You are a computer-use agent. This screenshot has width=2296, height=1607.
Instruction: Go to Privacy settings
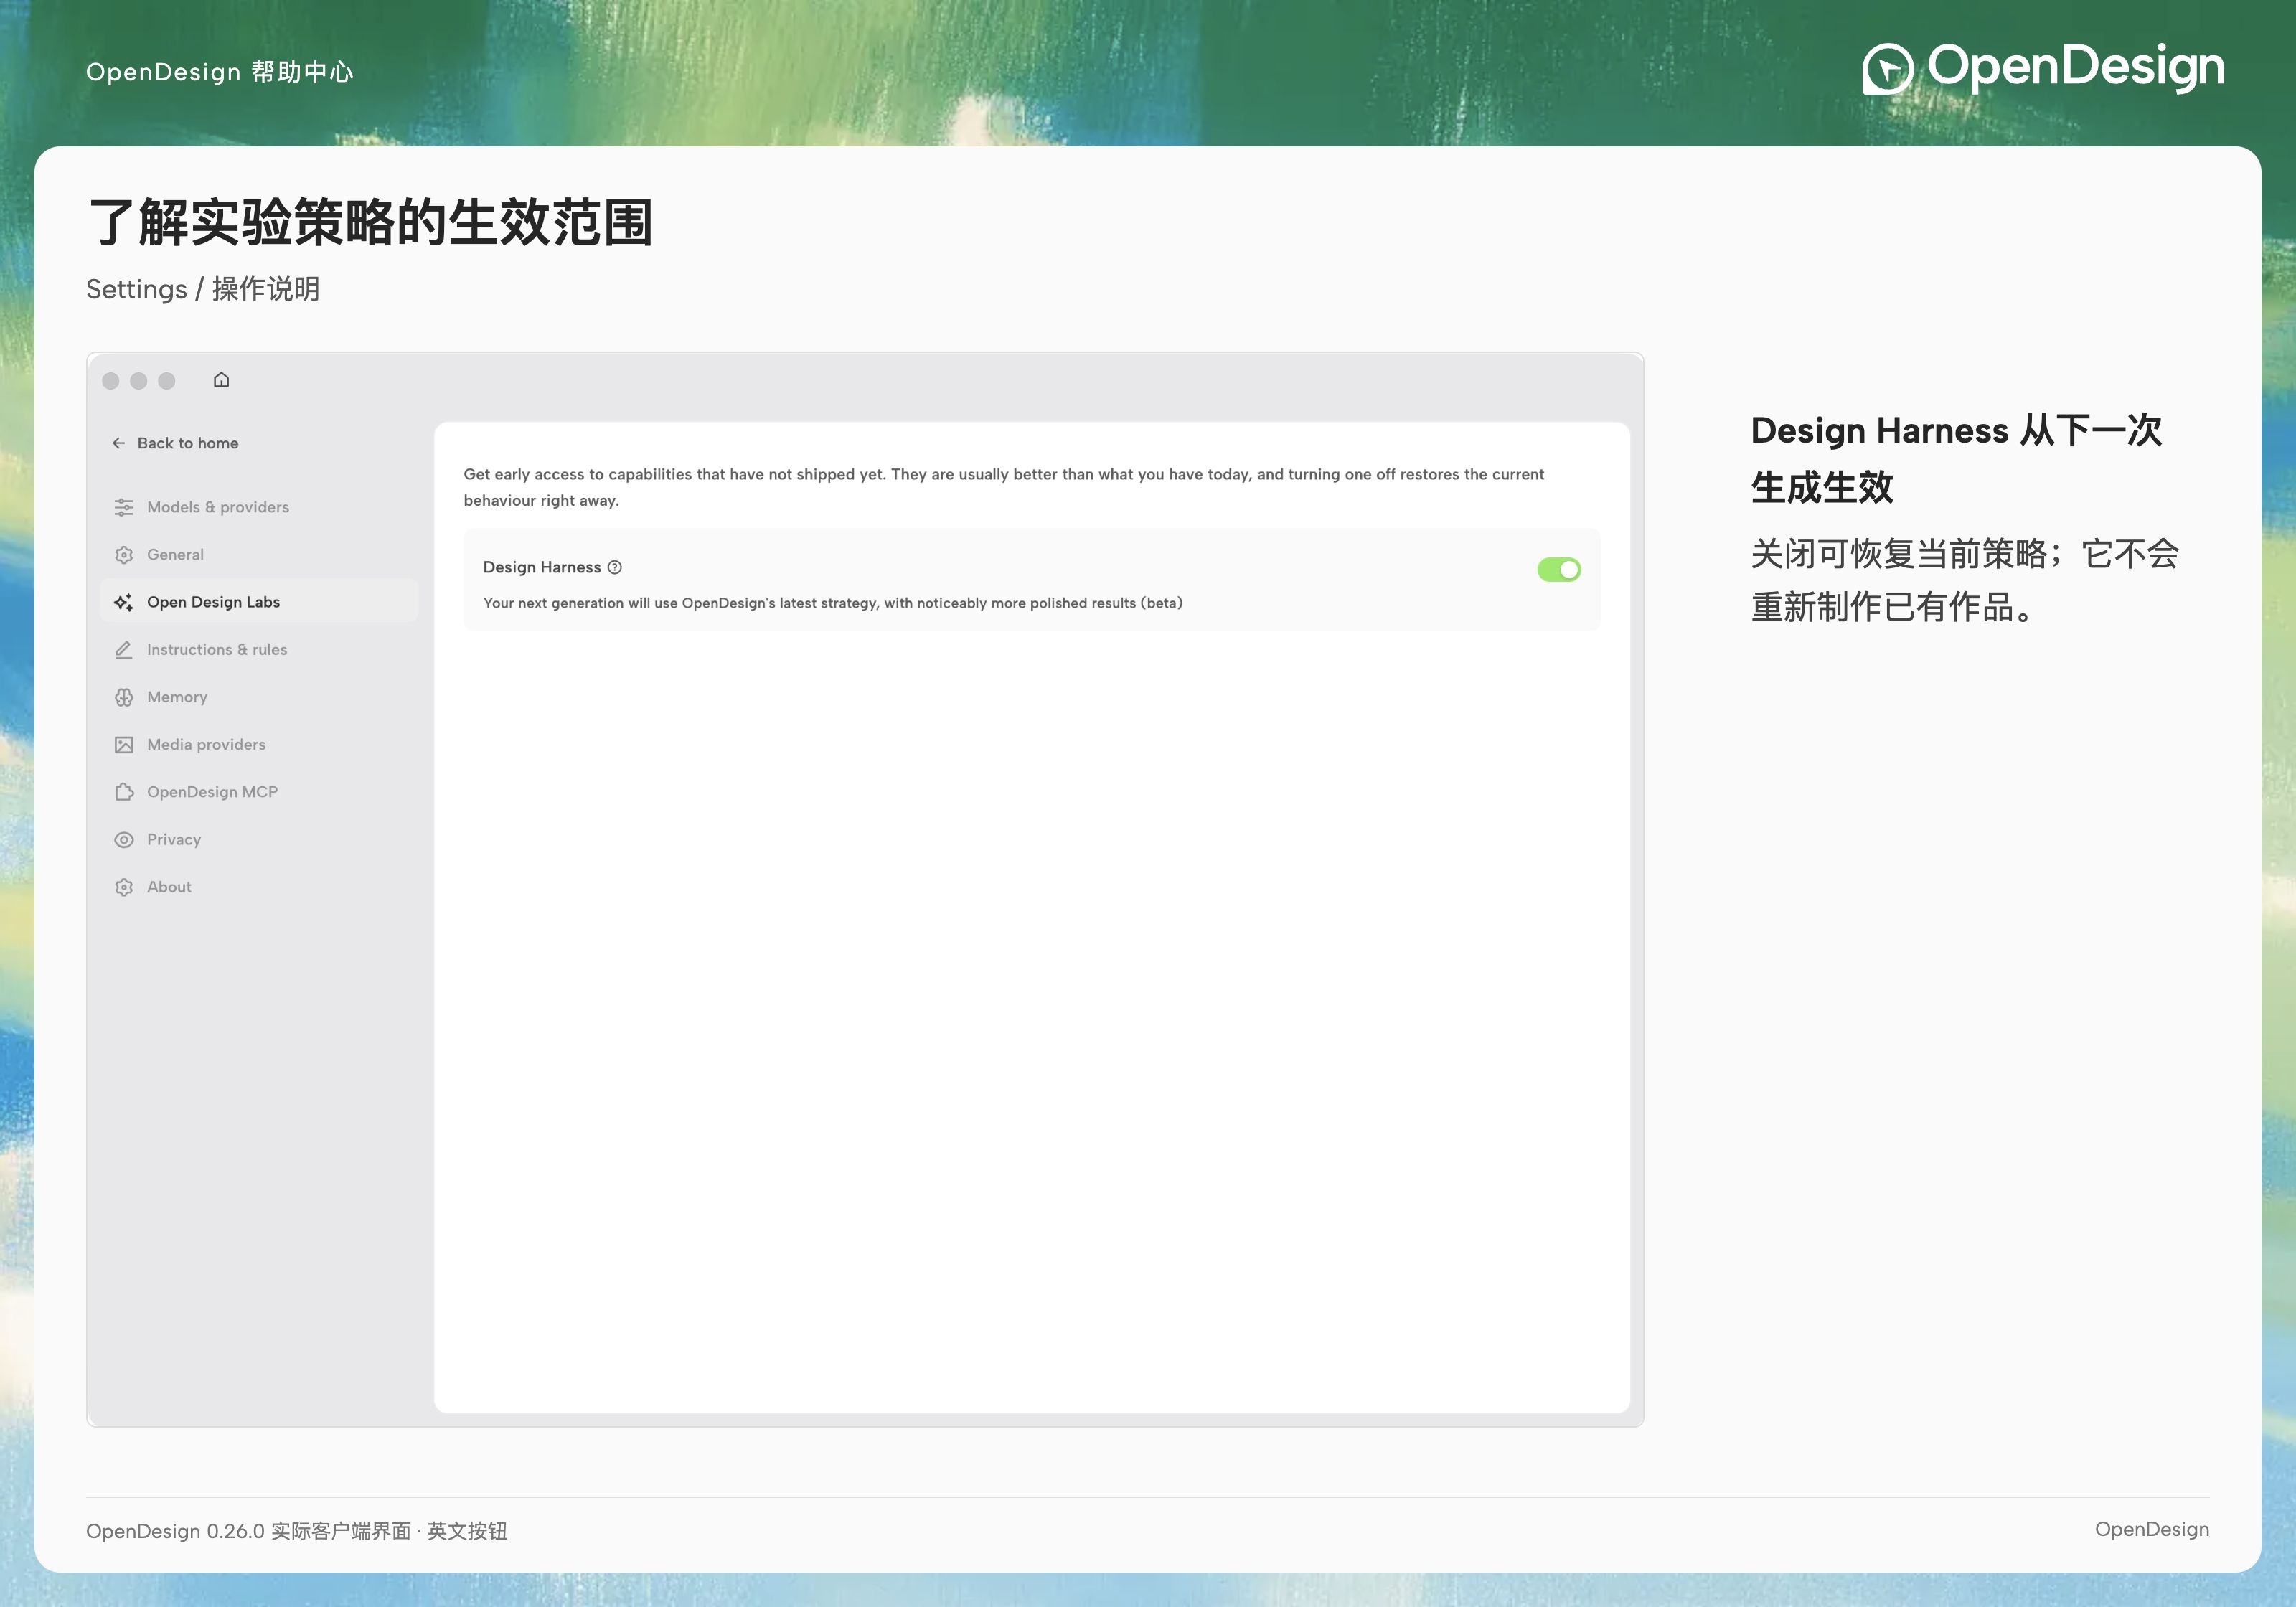(x=259, y=840)
